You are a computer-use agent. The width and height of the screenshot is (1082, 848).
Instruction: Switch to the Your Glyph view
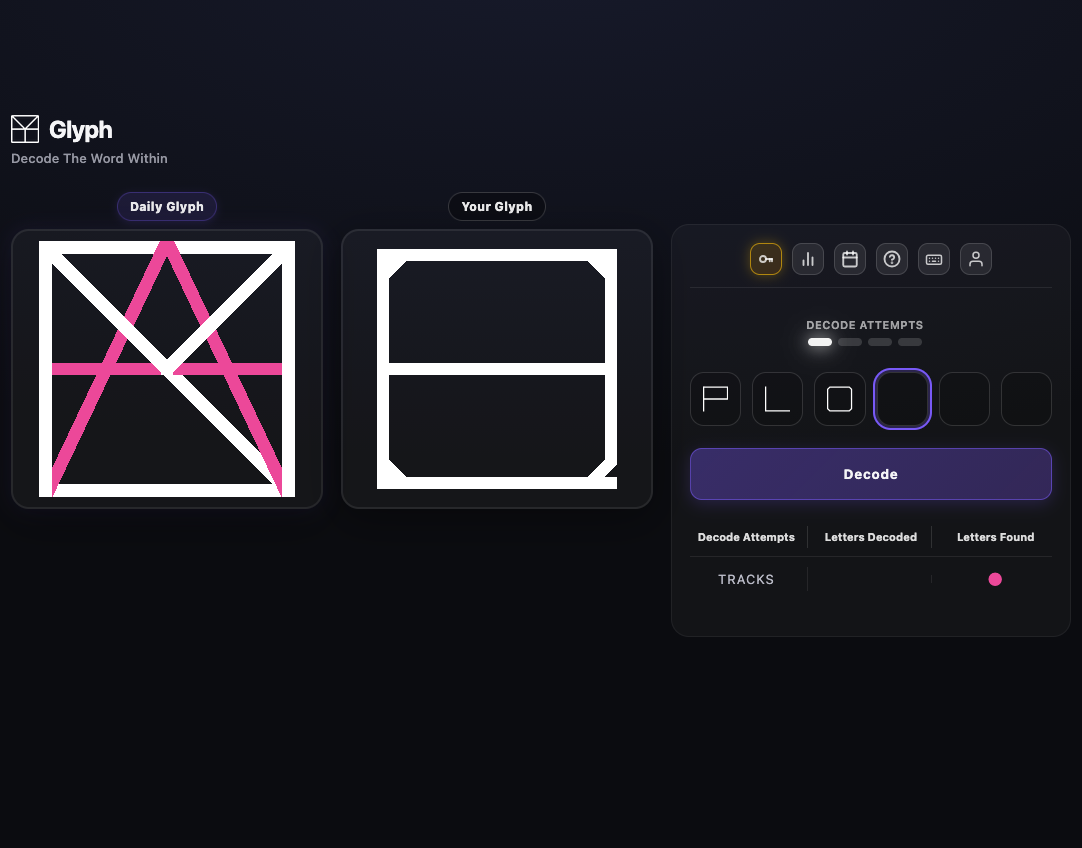coord(496,206)
